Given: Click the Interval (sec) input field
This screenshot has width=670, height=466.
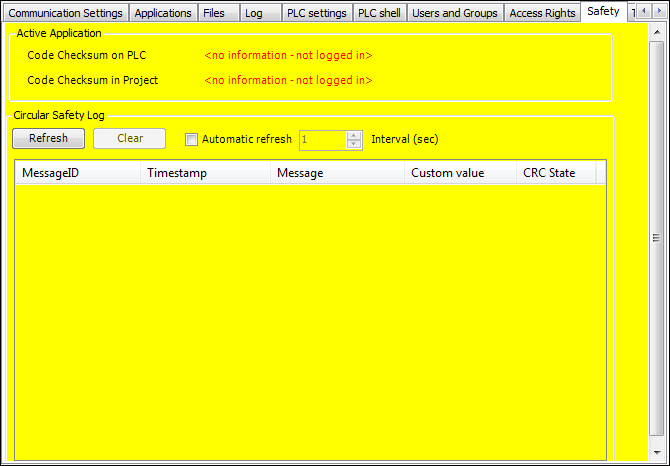Looking at the screenshot, I should point(322,140).
